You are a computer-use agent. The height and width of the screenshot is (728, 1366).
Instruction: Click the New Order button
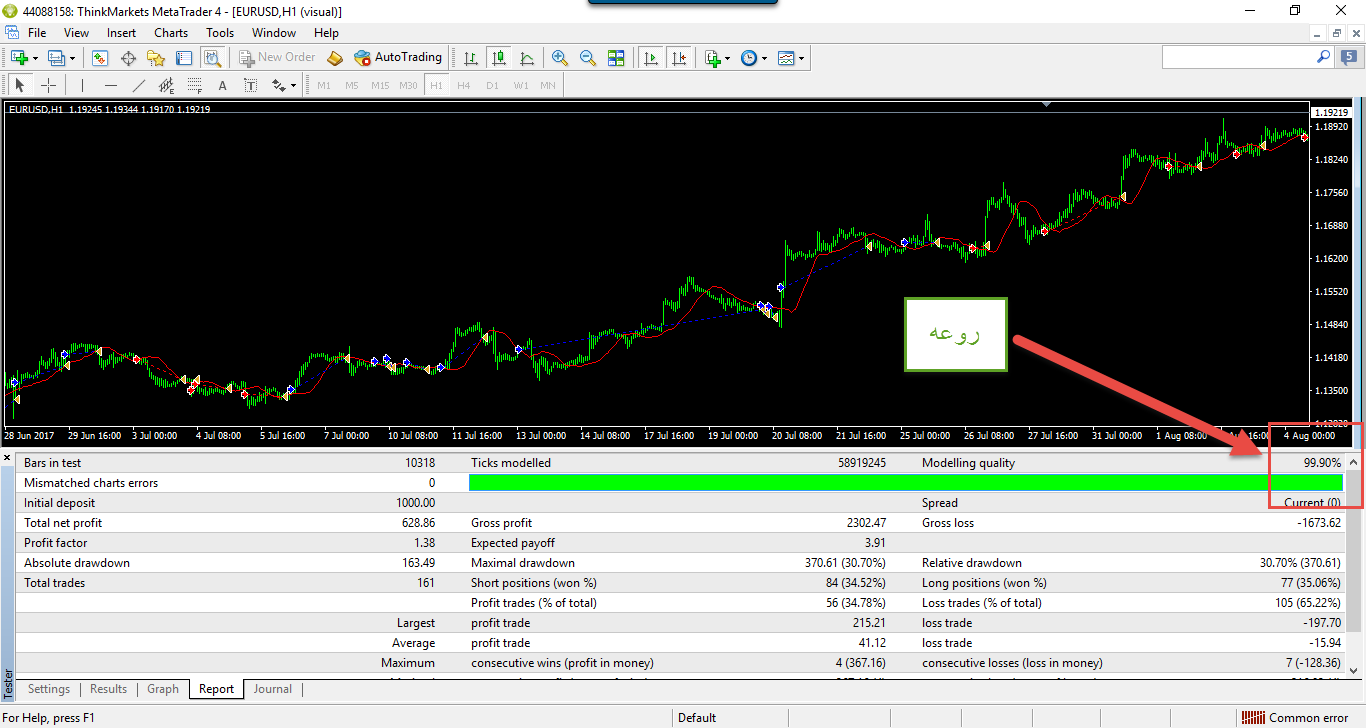[x=277, y=58]
